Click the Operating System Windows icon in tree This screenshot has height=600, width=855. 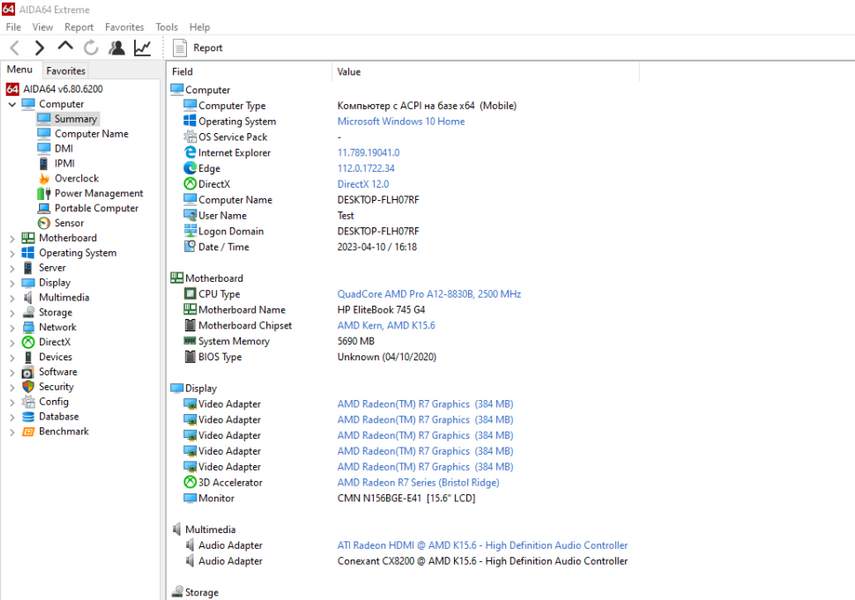[28, 253]
